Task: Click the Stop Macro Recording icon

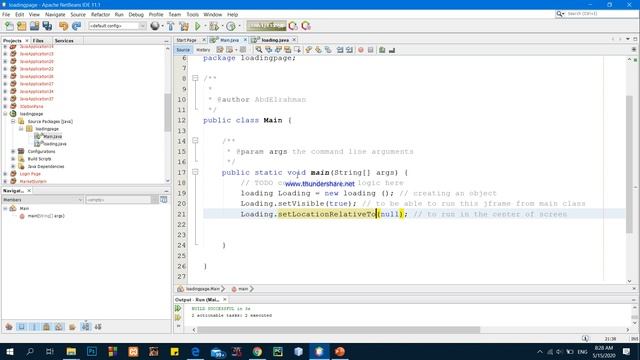Action: click(371, 50)
